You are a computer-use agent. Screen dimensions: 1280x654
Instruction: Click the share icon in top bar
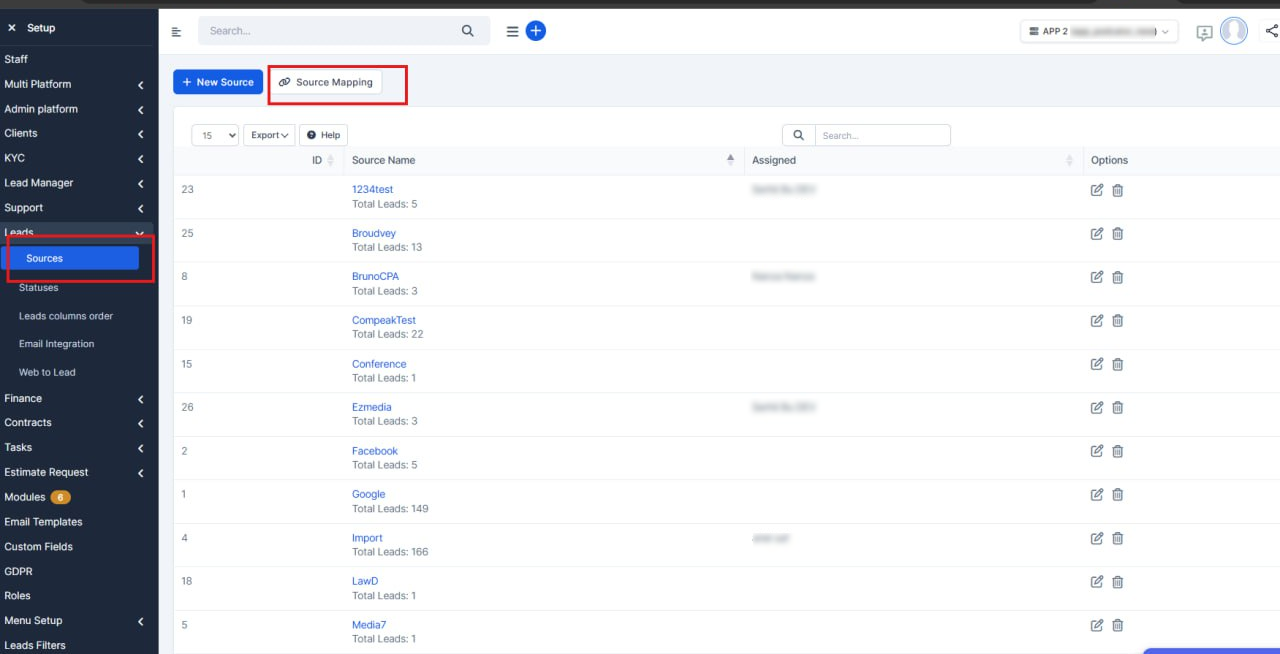click(x=1272, y=31)
